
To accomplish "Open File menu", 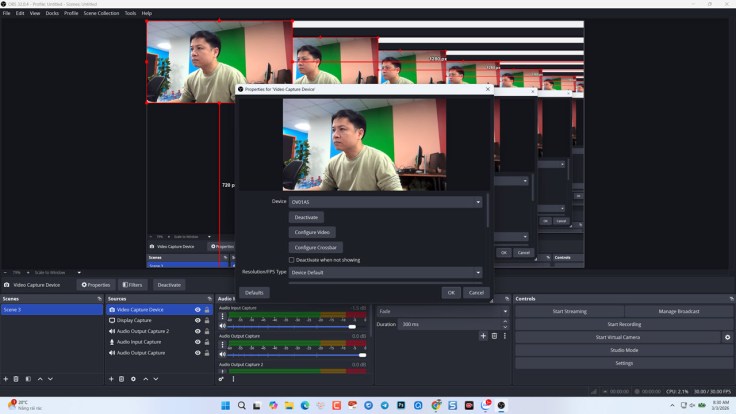I will 7,13.
